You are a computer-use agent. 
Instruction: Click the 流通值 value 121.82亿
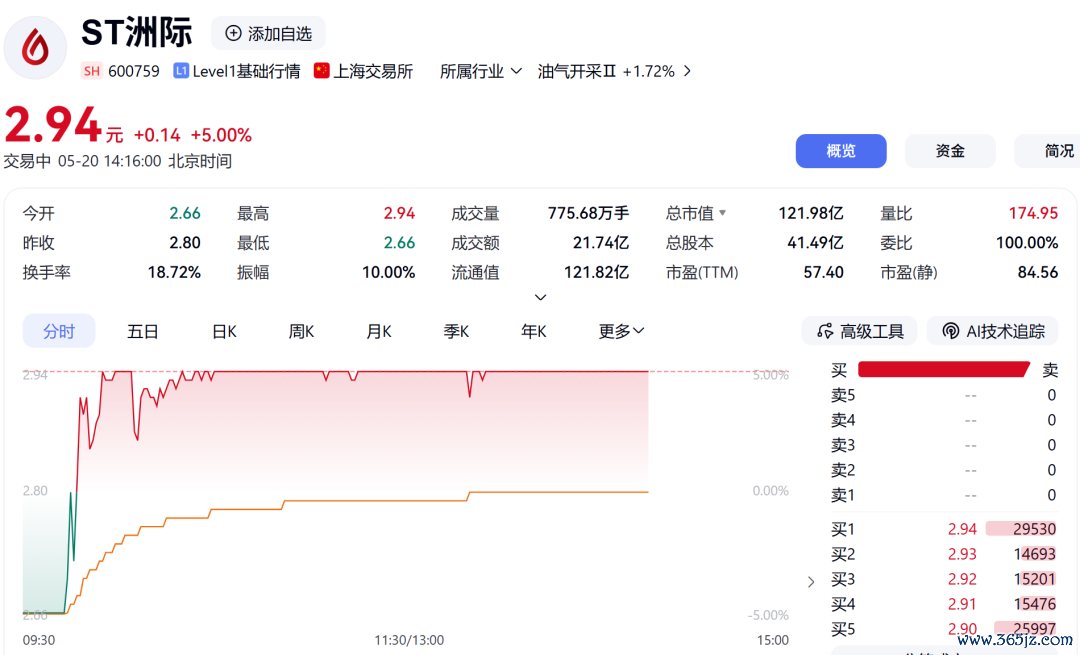pos(596,272)
